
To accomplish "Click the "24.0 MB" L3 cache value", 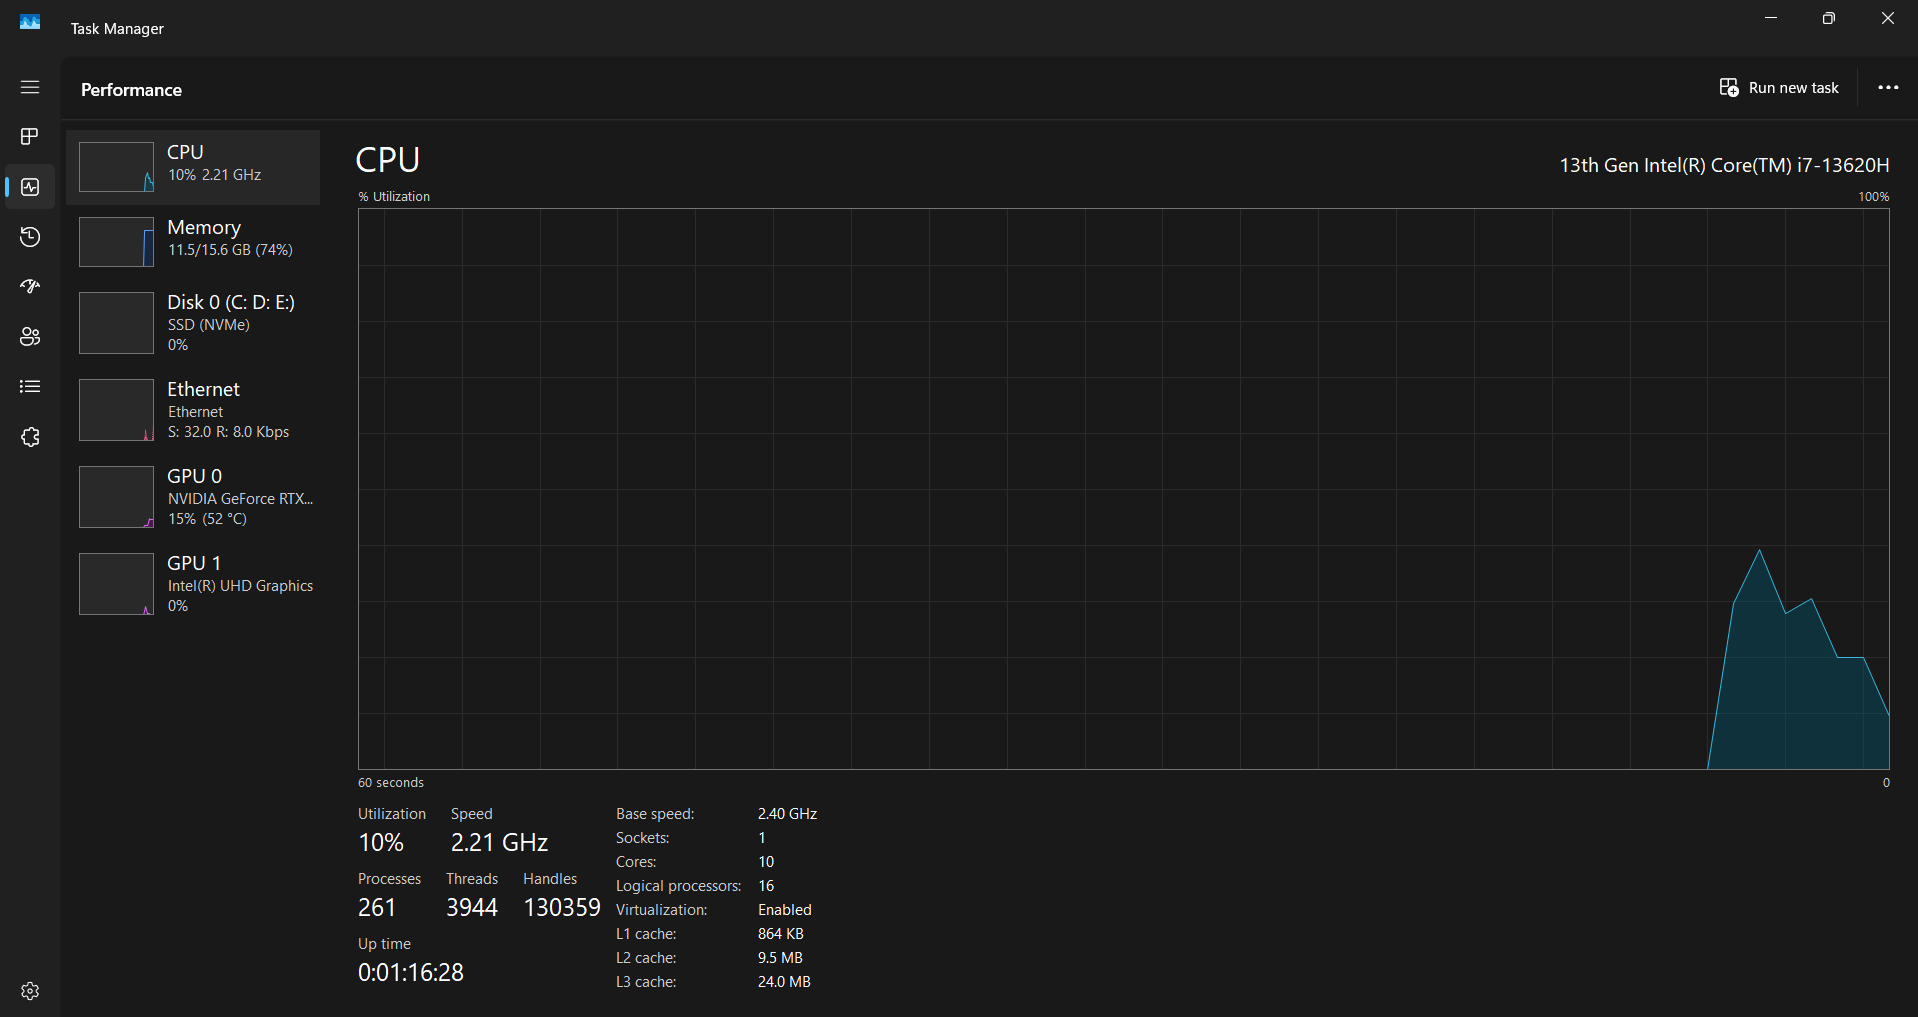I will (x=784, y=982).
